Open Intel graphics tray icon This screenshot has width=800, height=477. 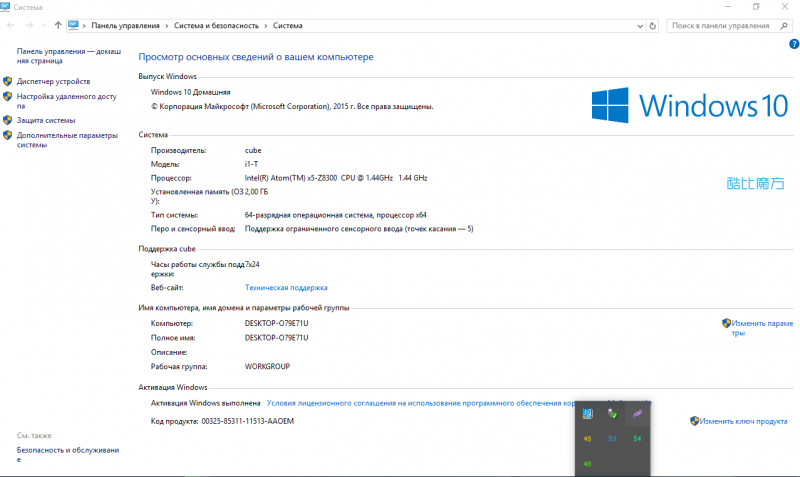[587, 414]
